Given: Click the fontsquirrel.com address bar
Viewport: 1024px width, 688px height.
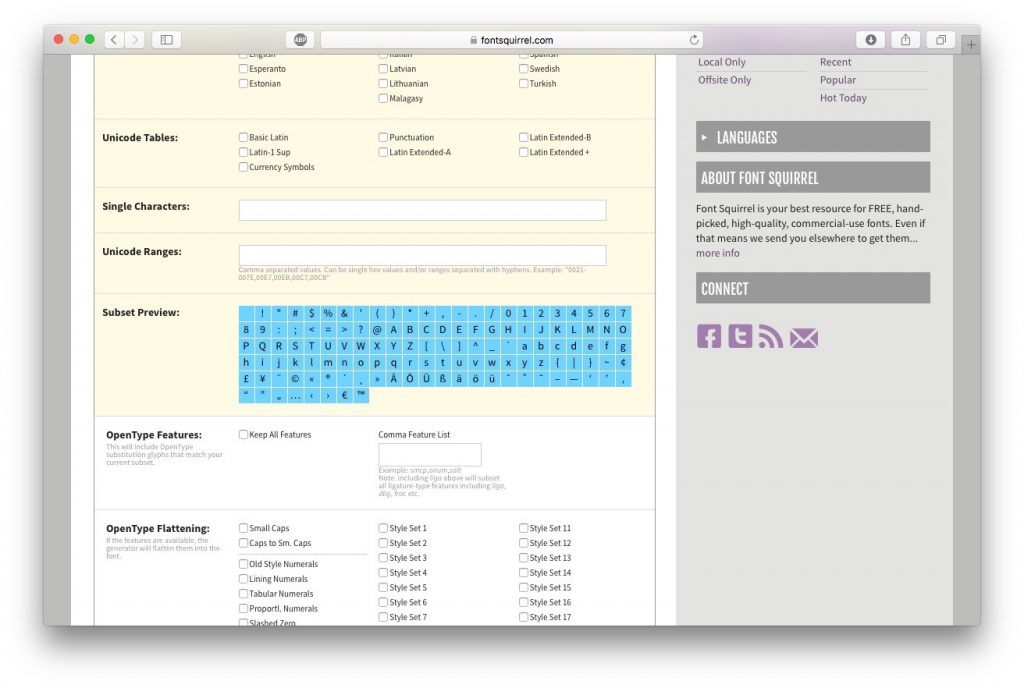Looking at the screenshot, I should point(511,40).
